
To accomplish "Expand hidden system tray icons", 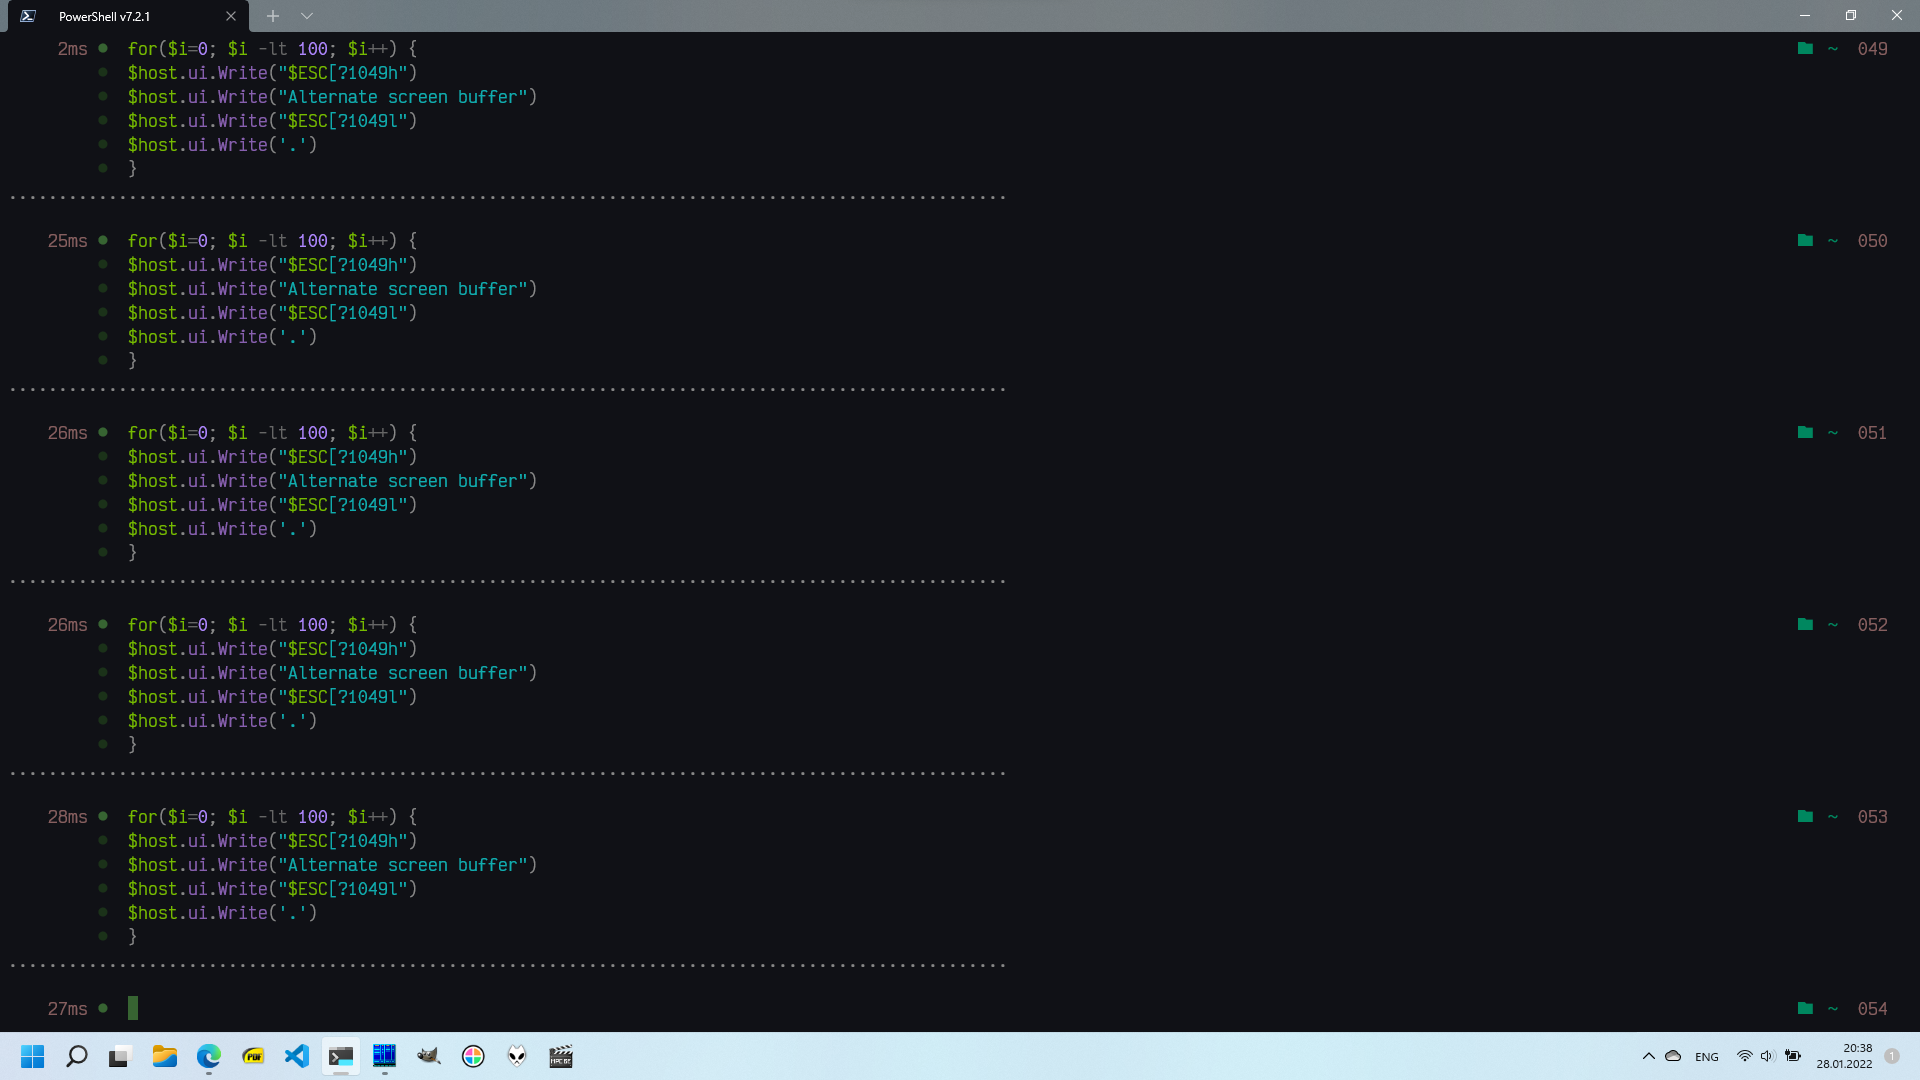I will [1648, 1056].
